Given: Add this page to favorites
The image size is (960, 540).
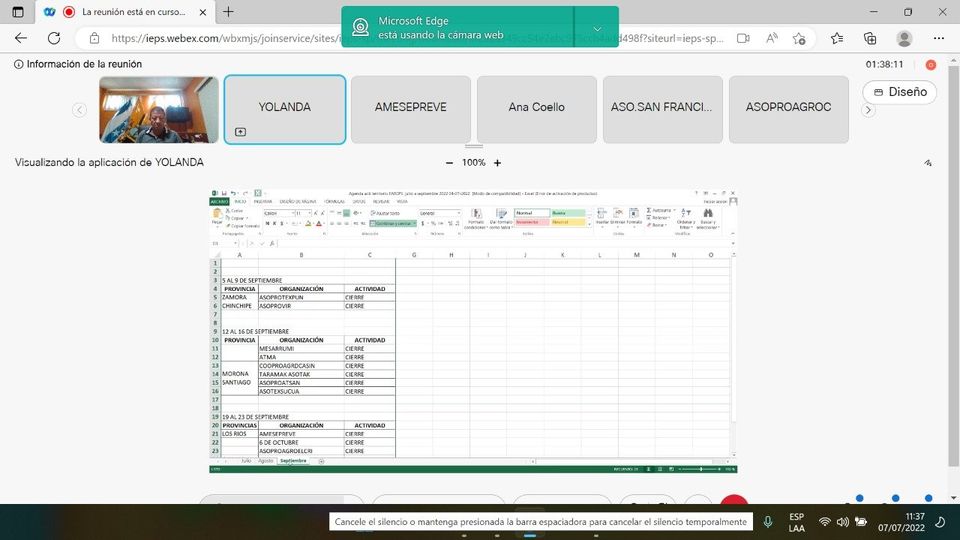Looking at the screenshot, I should point(800,38).
